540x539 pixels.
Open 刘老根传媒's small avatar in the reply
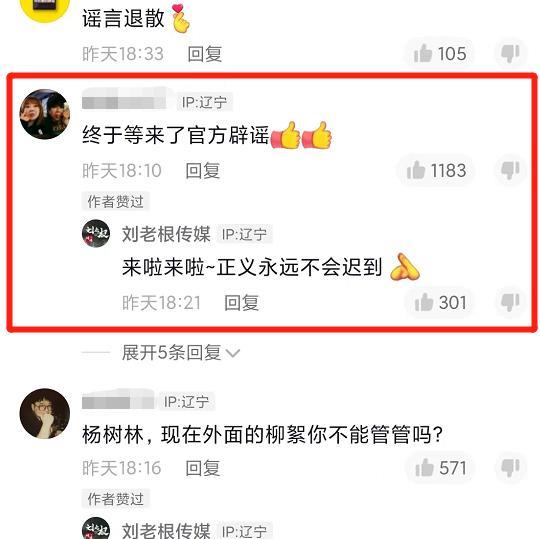(x=96, y=233)
